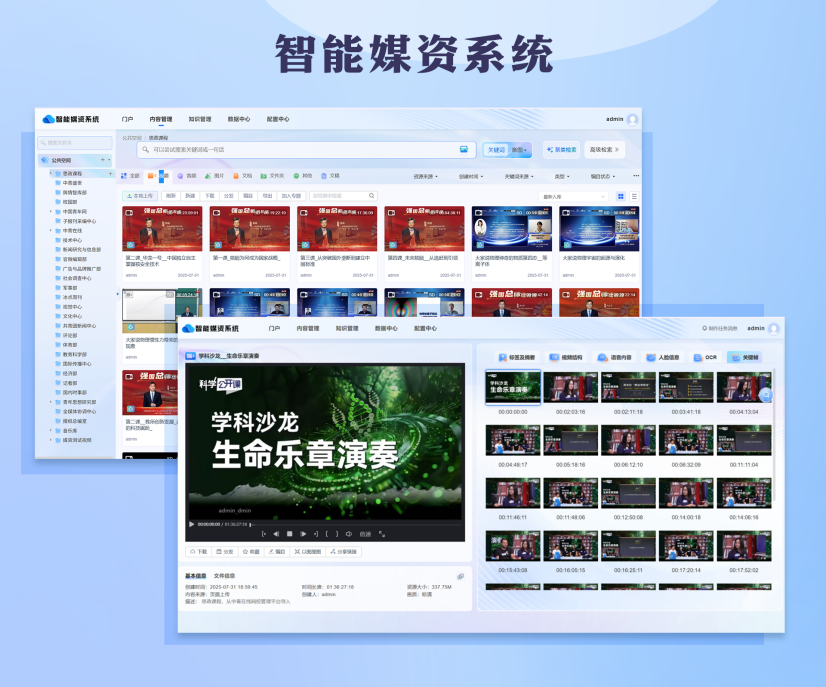Viewport: 826px width, 687px height.
Task: Switch to the grid view icon
Action: click(x=621, y=197)
